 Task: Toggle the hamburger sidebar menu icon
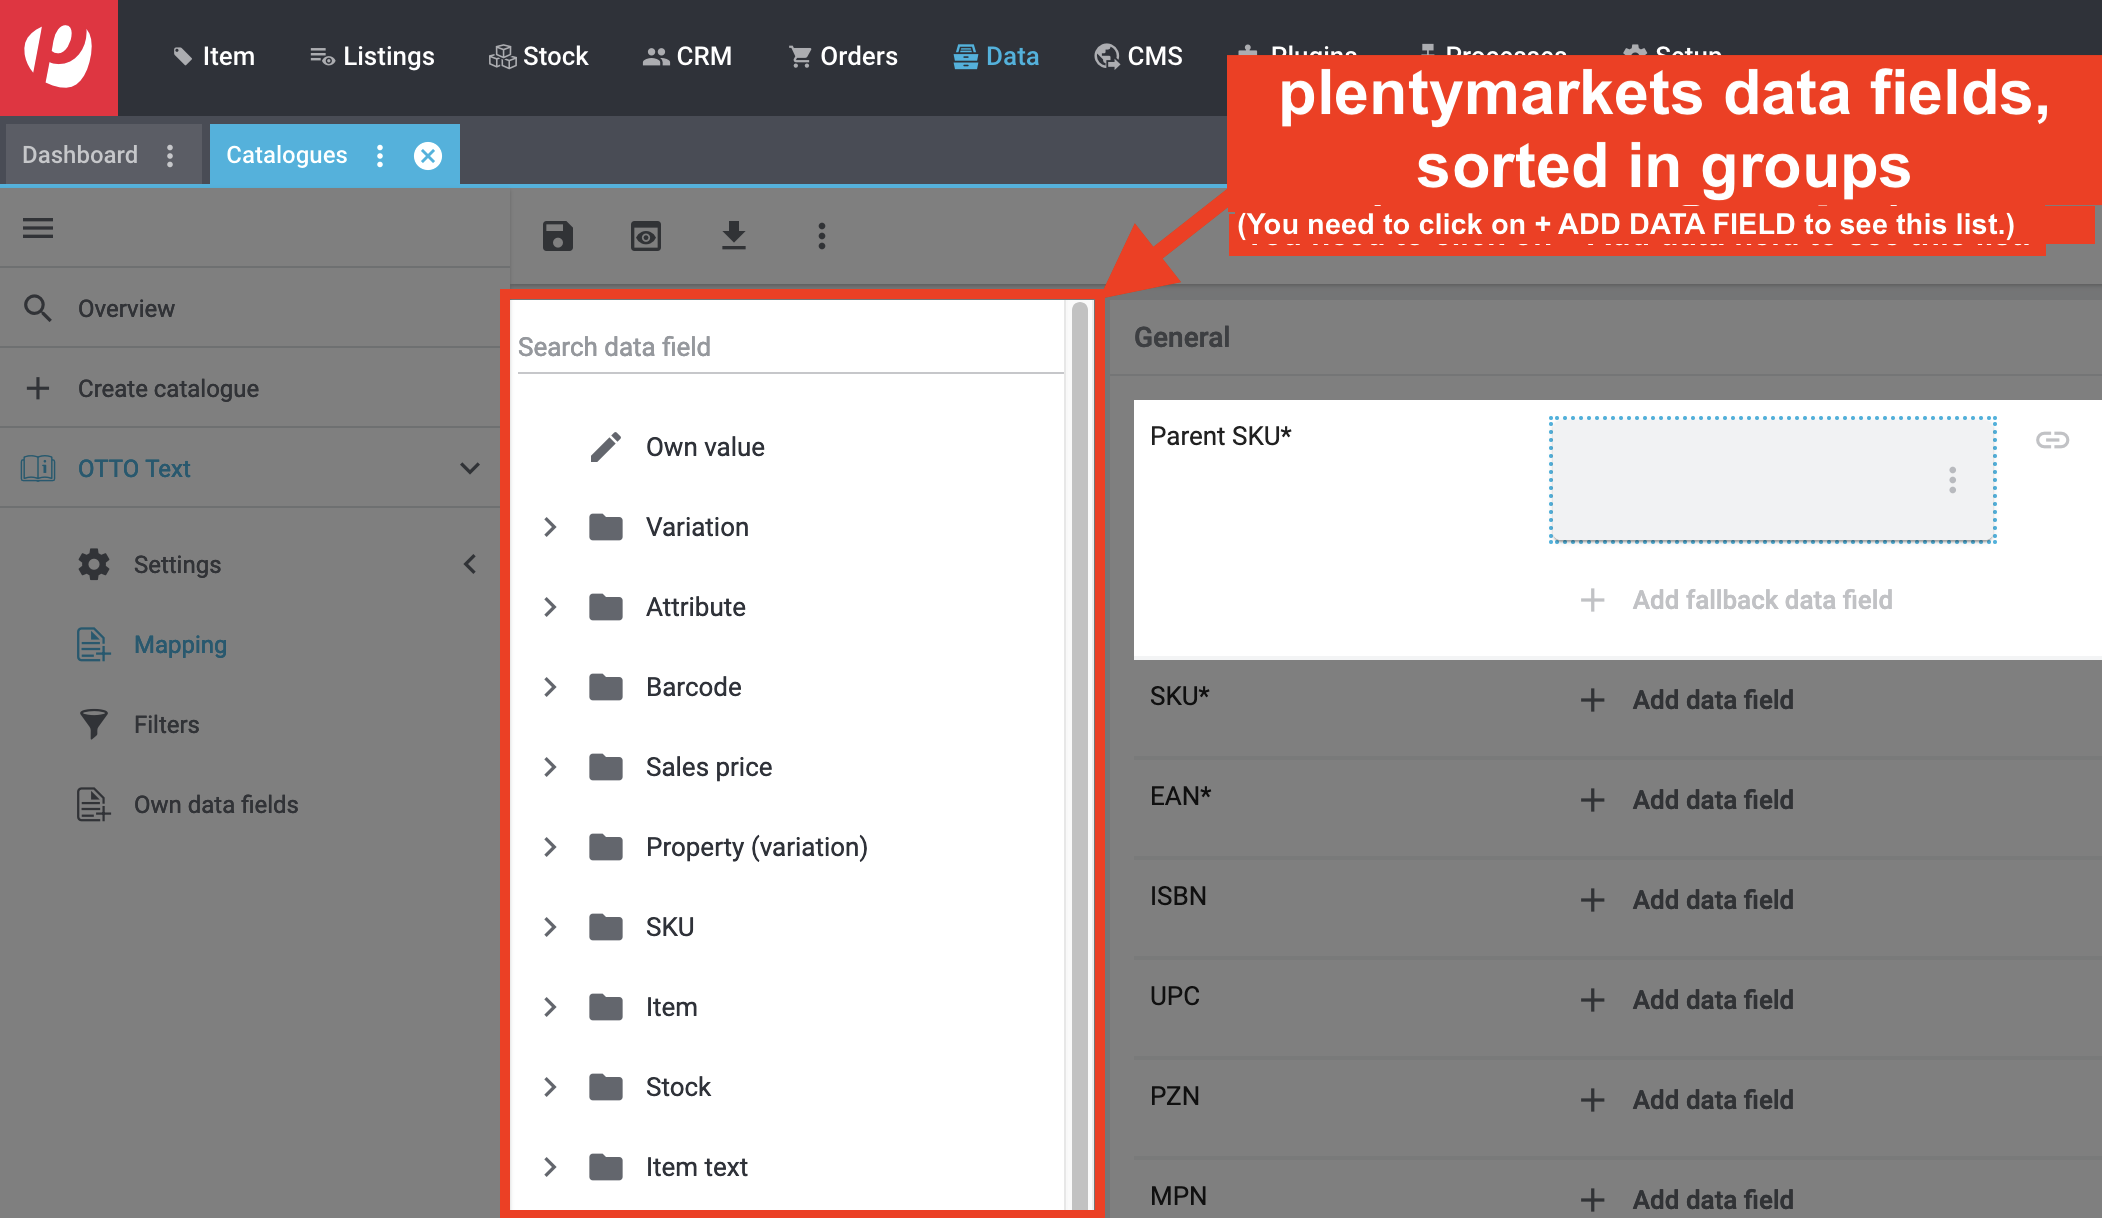point(38,228)
